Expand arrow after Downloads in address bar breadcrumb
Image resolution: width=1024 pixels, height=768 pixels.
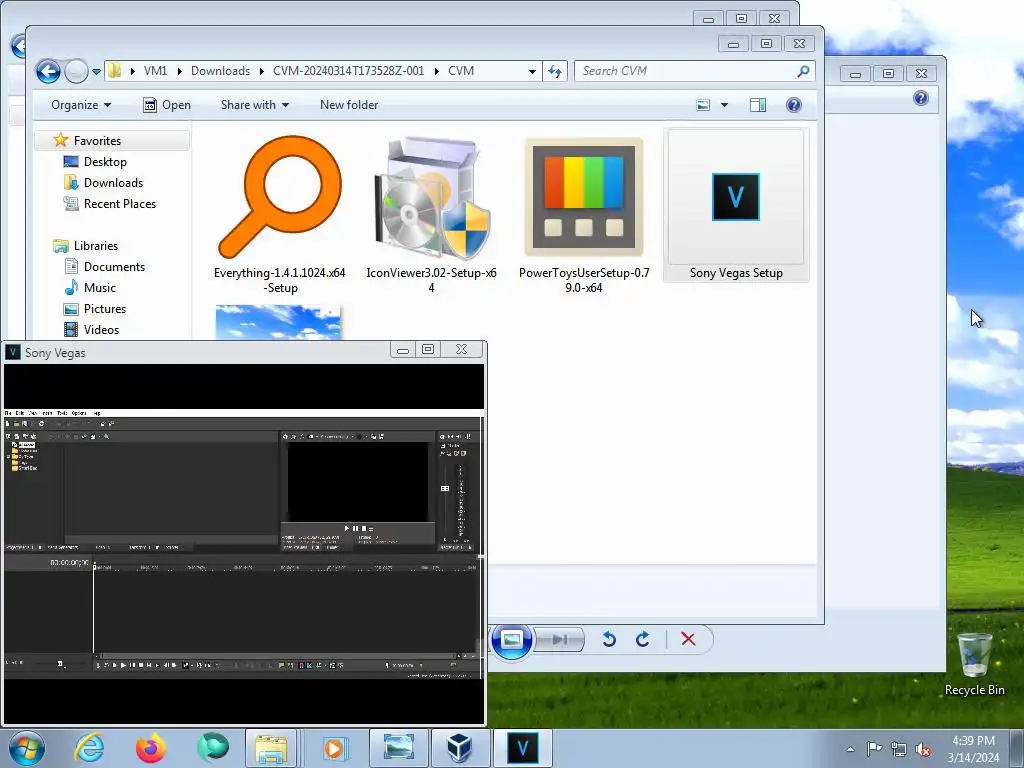(x=261, y=71)
